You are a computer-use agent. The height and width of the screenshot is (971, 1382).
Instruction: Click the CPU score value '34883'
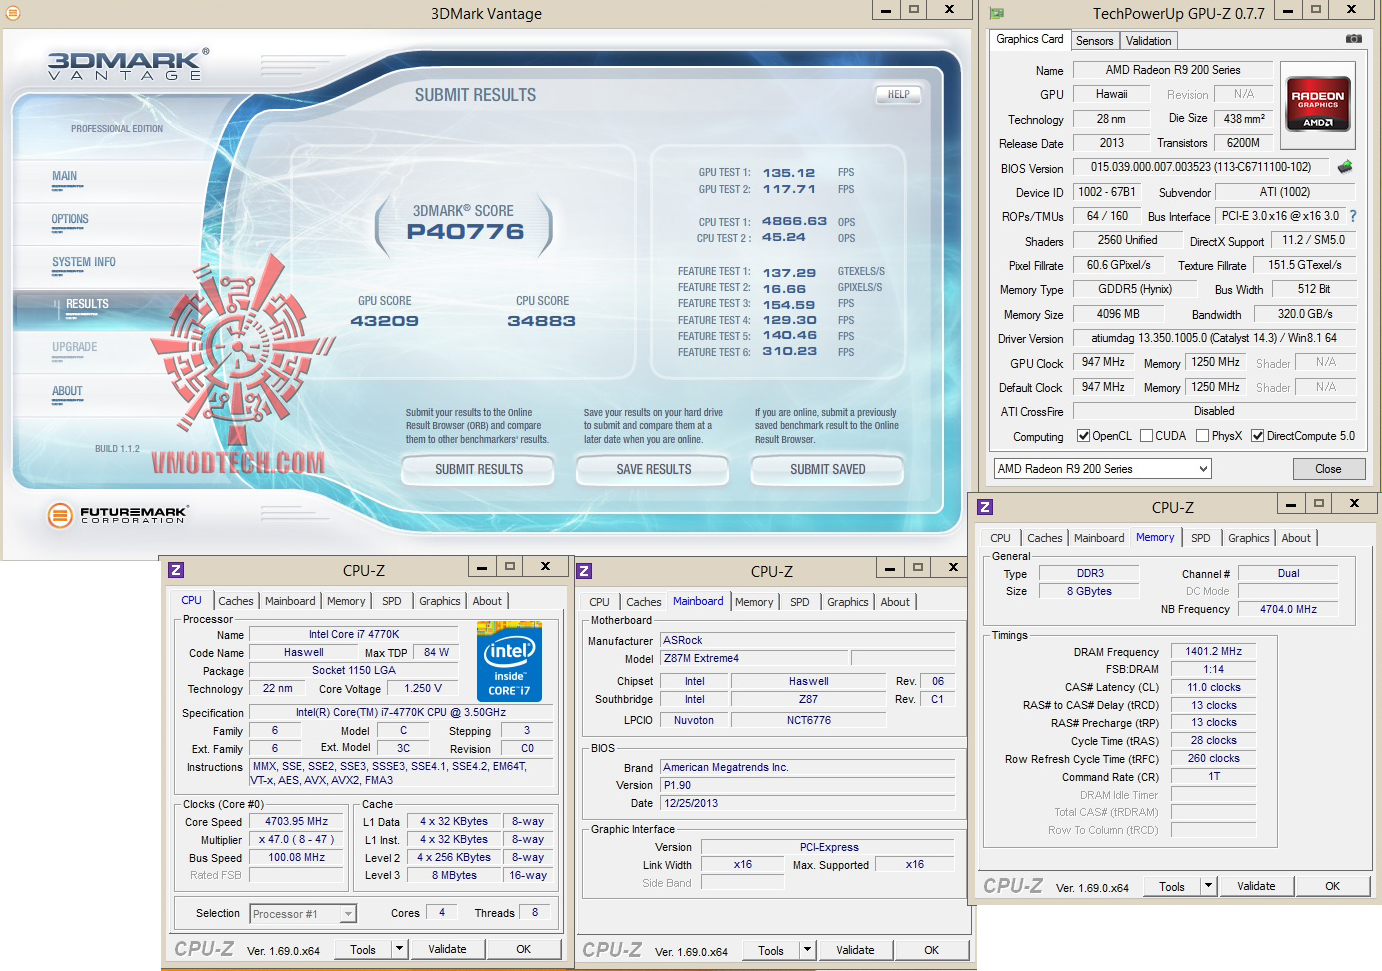point(541,321)
